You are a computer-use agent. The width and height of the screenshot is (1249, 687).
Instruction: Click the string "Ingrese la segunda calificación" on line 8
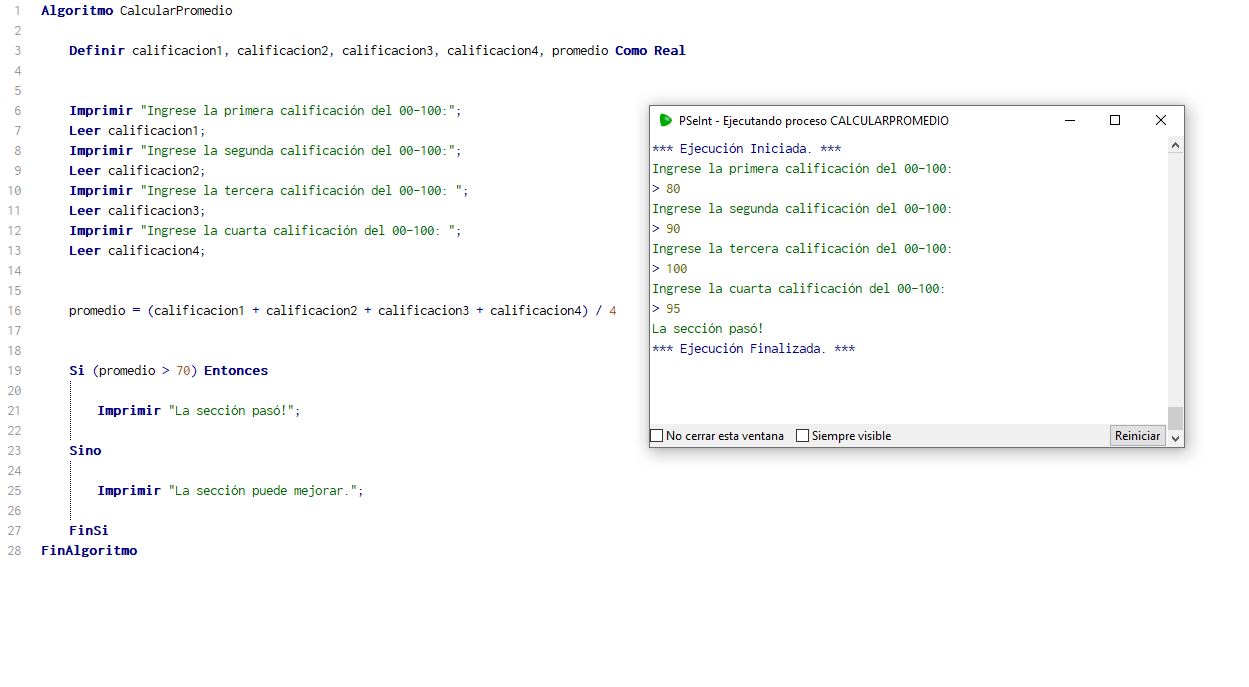[x=300, y=151]
